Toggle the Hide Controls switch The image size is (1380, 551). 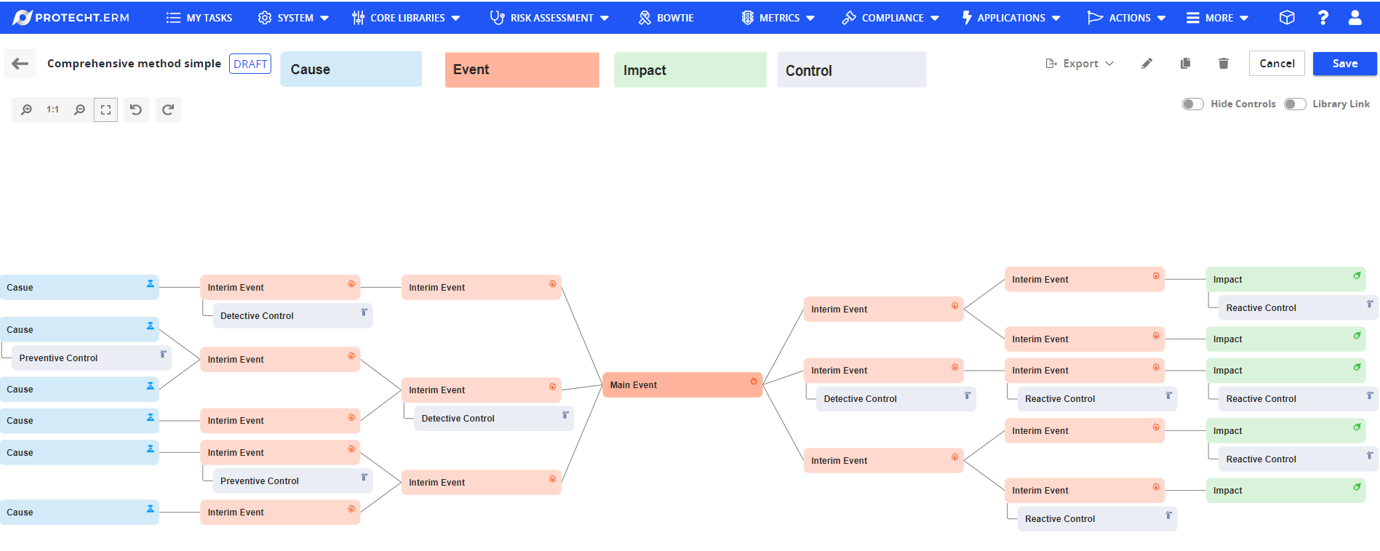[1192, 104]
